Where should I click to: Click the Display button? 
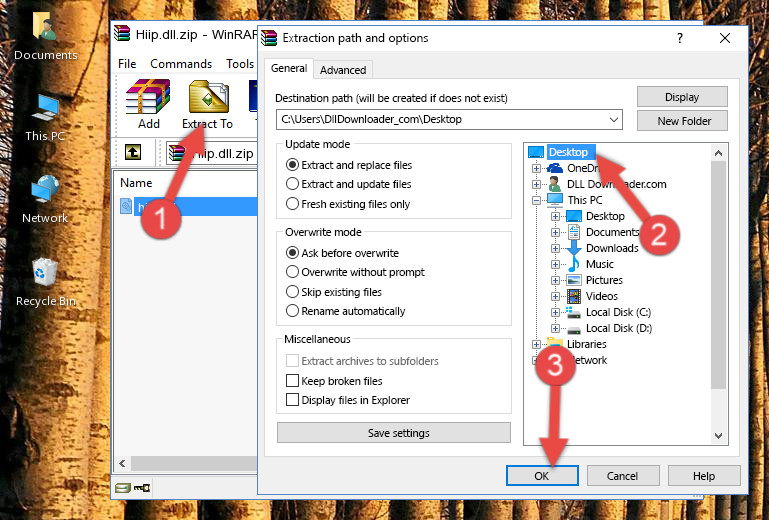pos(682,97)
